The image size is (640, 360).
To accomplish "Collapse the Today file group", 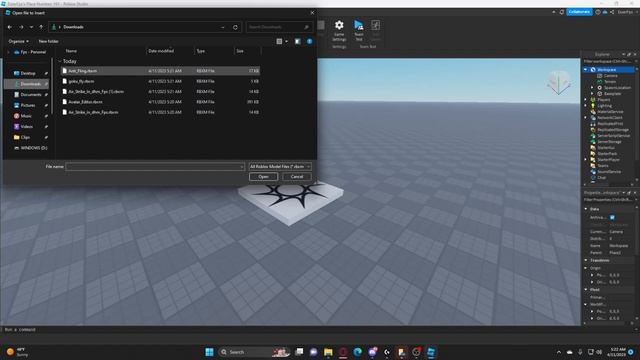I will click(x=60, y=61).
